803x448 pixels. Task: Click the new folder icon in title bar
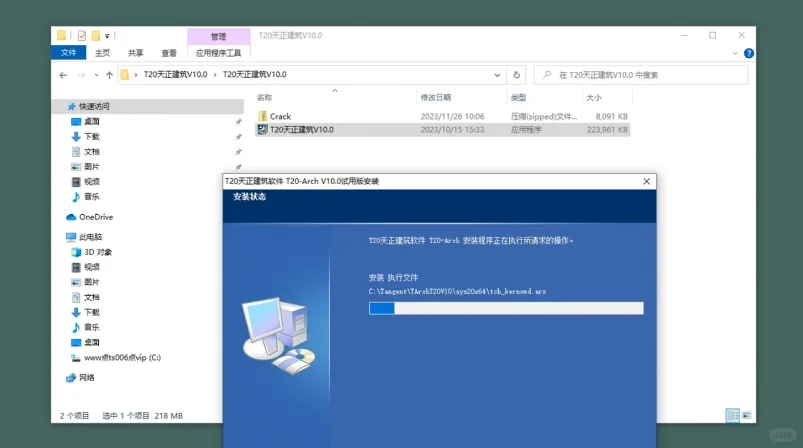tap(96, 35)
